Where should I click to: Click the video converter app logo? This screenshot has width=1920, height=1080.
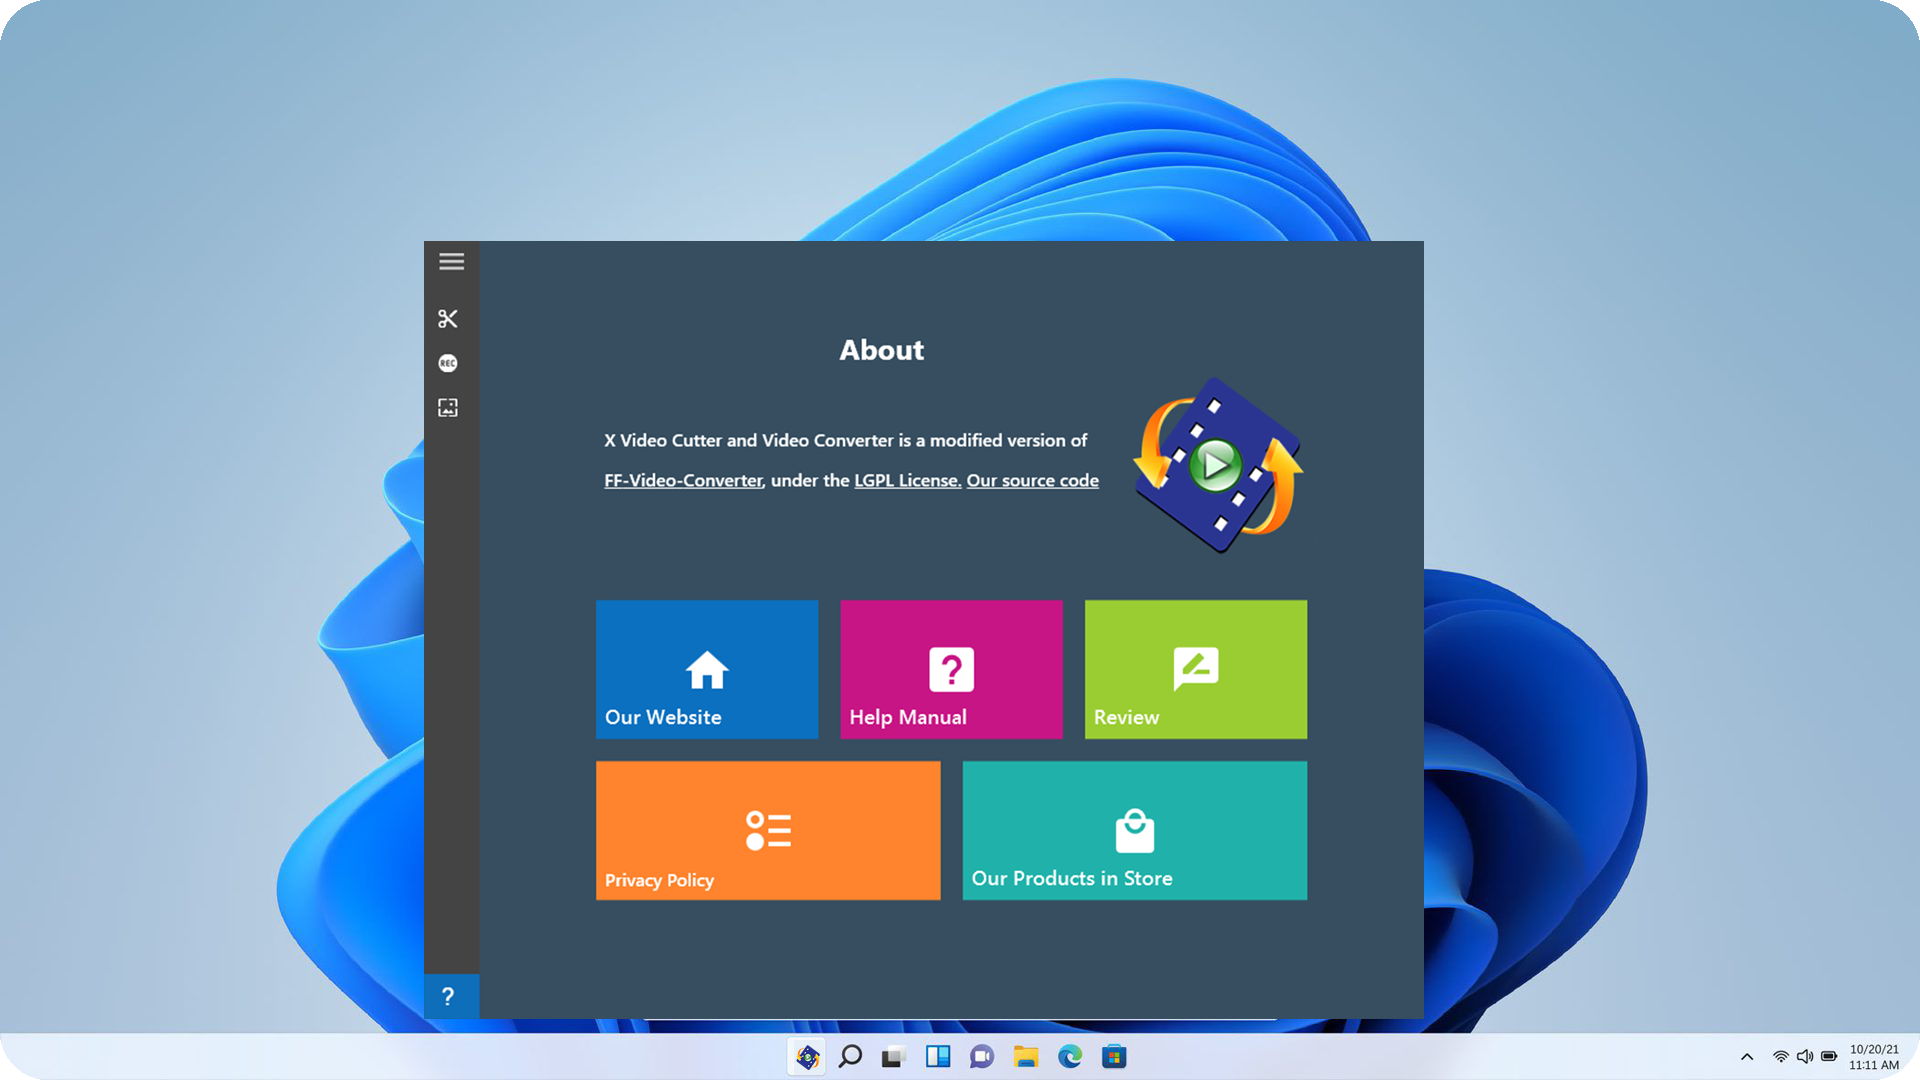coord(1217,465)
